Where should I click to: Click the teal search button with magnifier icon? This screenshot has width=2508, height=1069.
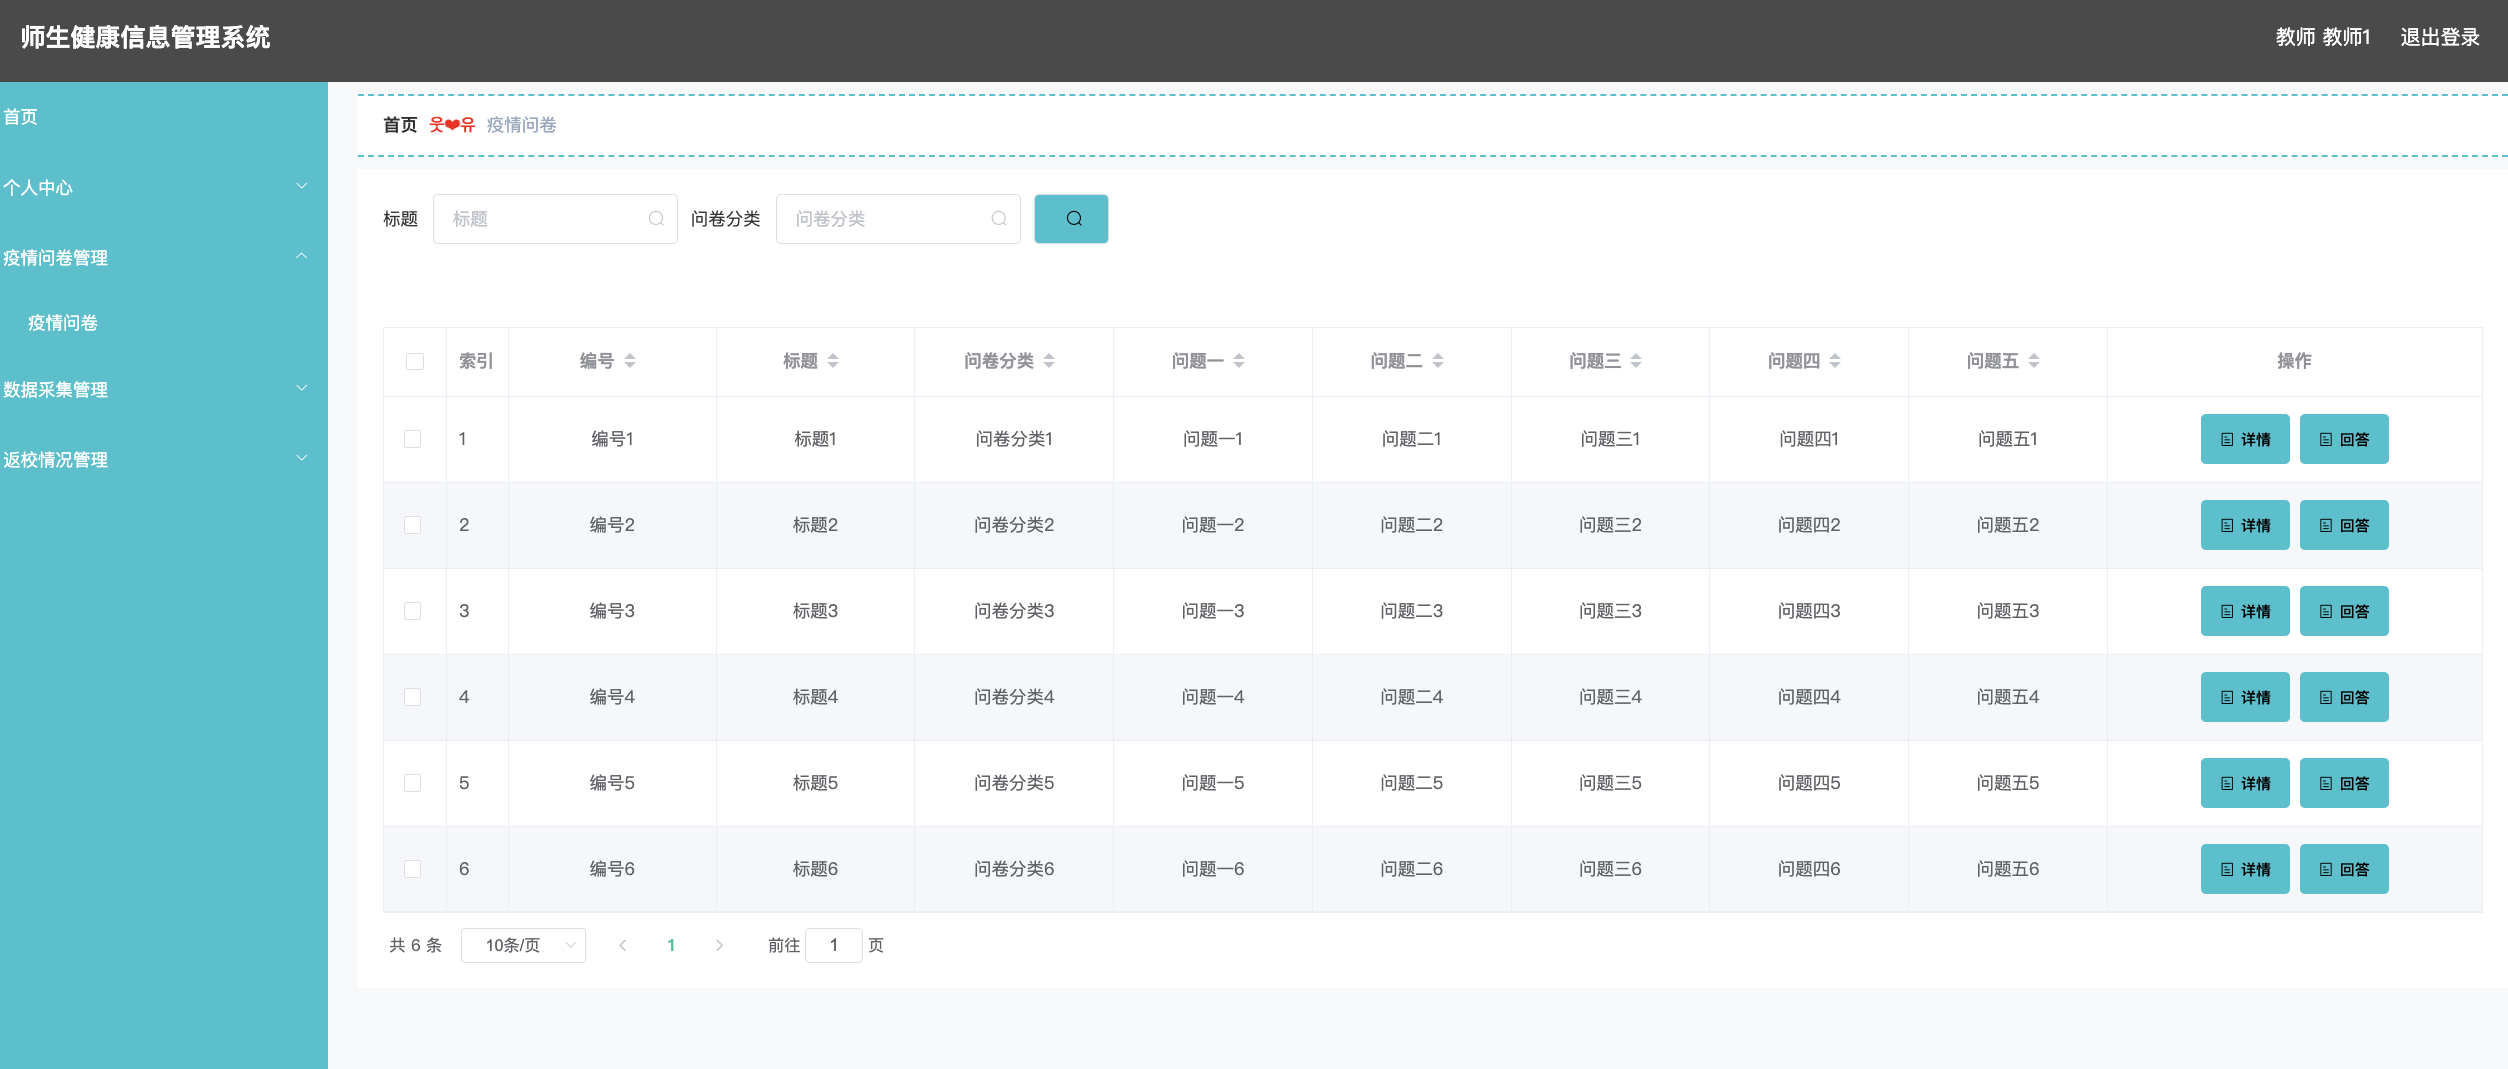1071,219
